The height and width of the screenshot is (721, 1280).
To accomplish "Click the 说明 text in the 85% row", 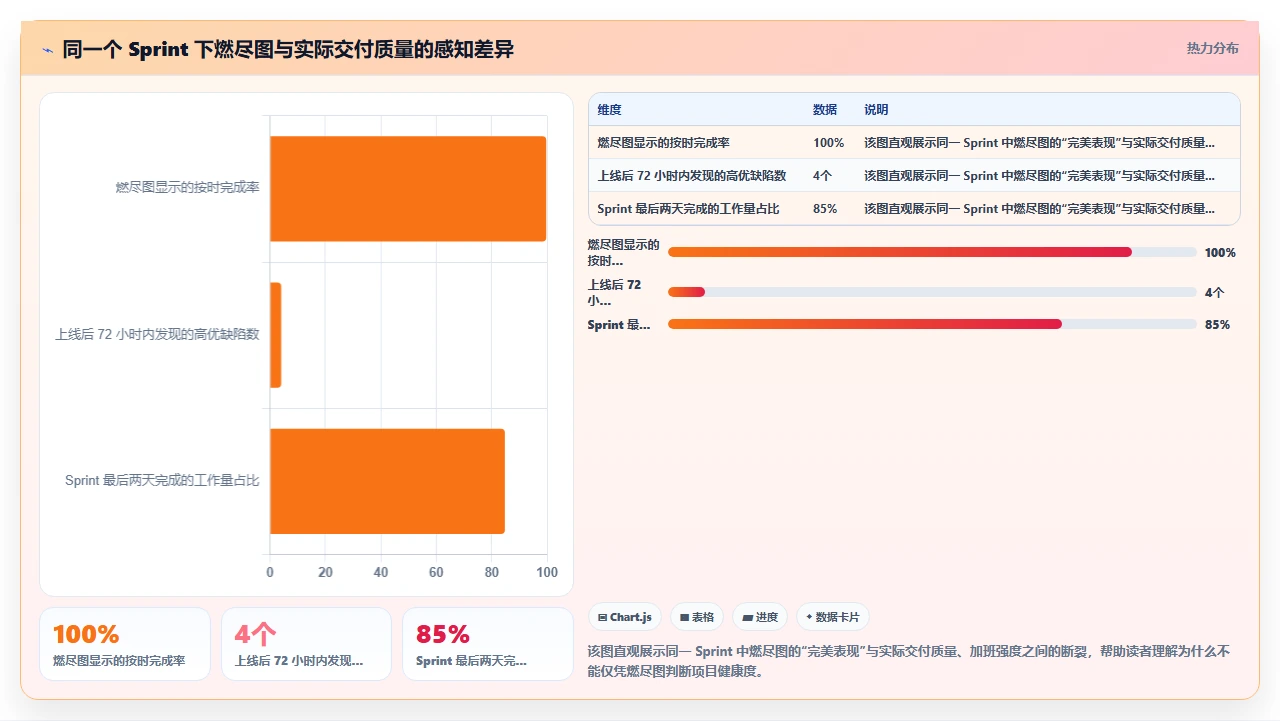I will click(1040, 209).
